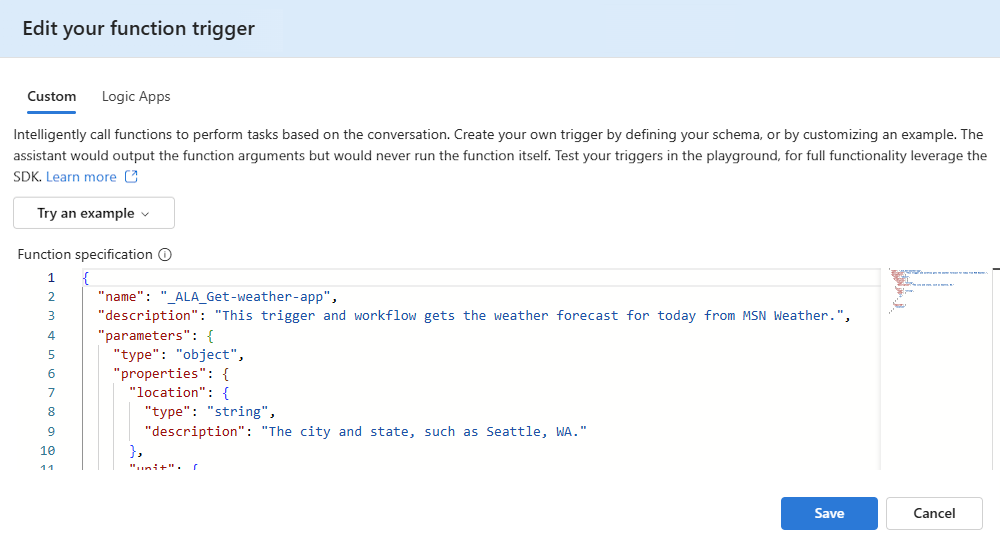Expand the Try an example dropdown

[x=94, y=213]
